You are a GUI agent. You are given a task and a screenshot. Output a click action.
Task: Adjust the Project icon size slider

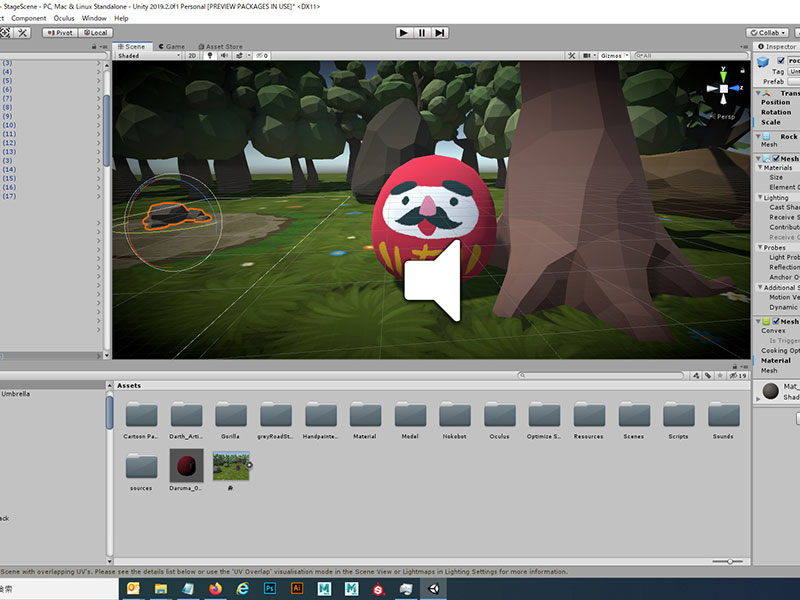tap(728, 561)
